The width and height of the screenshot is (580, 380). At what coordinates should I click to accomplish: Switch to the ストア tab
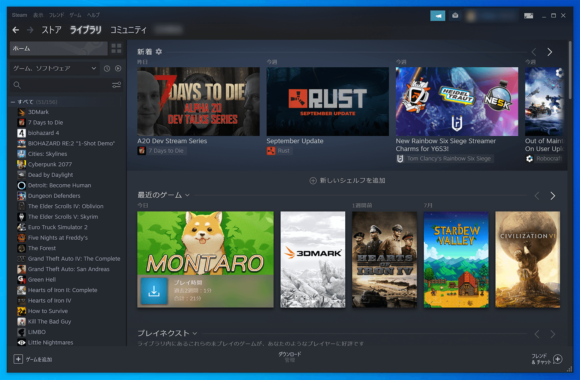[51, 30]
